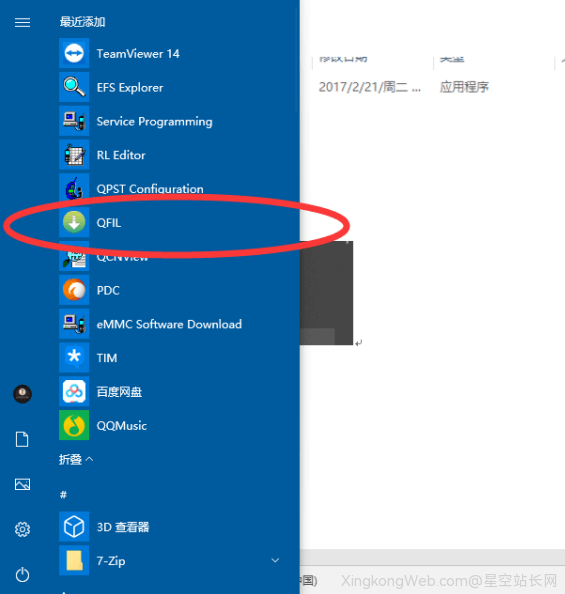565x594 pixels.
Task: Open the power options button
Action: coord(22,574)
